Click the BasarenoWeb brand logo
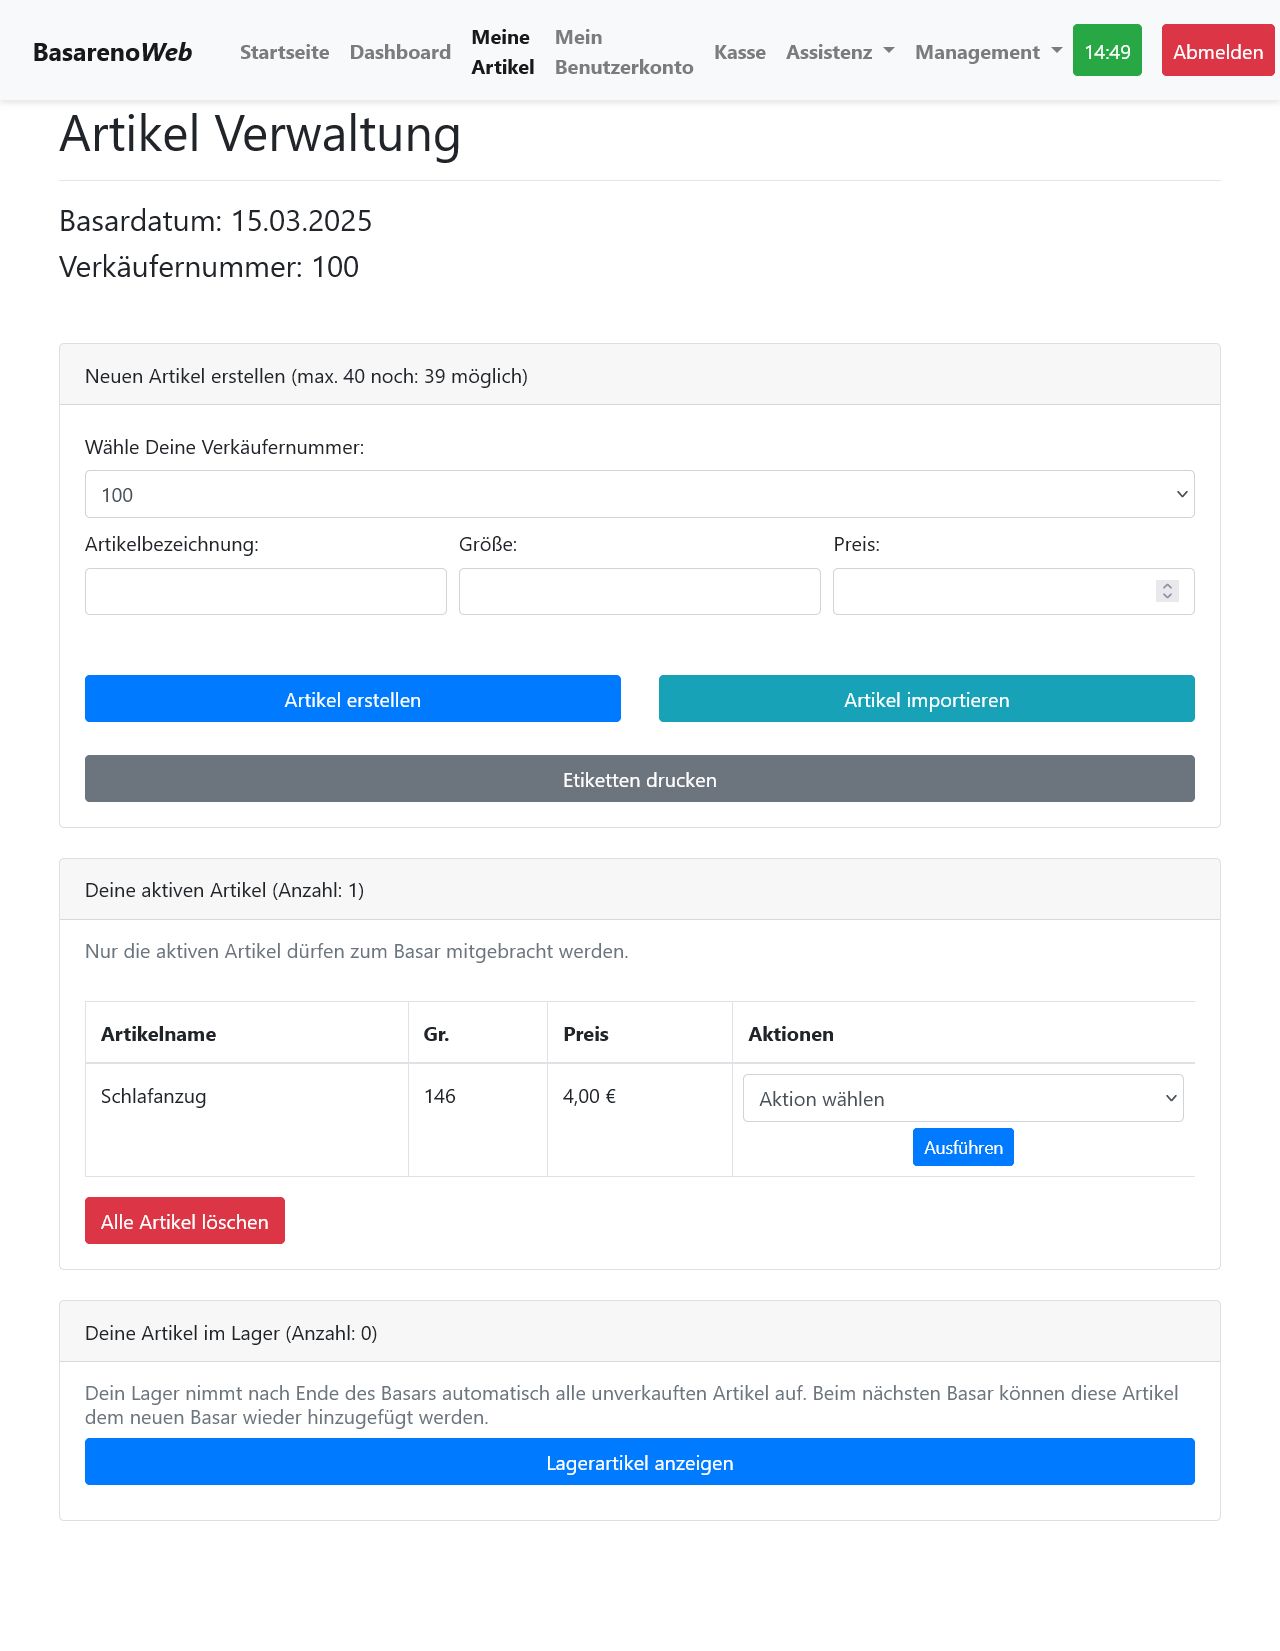The height and width of the screenshot is (1651, 1280). [x=112, y=52]
